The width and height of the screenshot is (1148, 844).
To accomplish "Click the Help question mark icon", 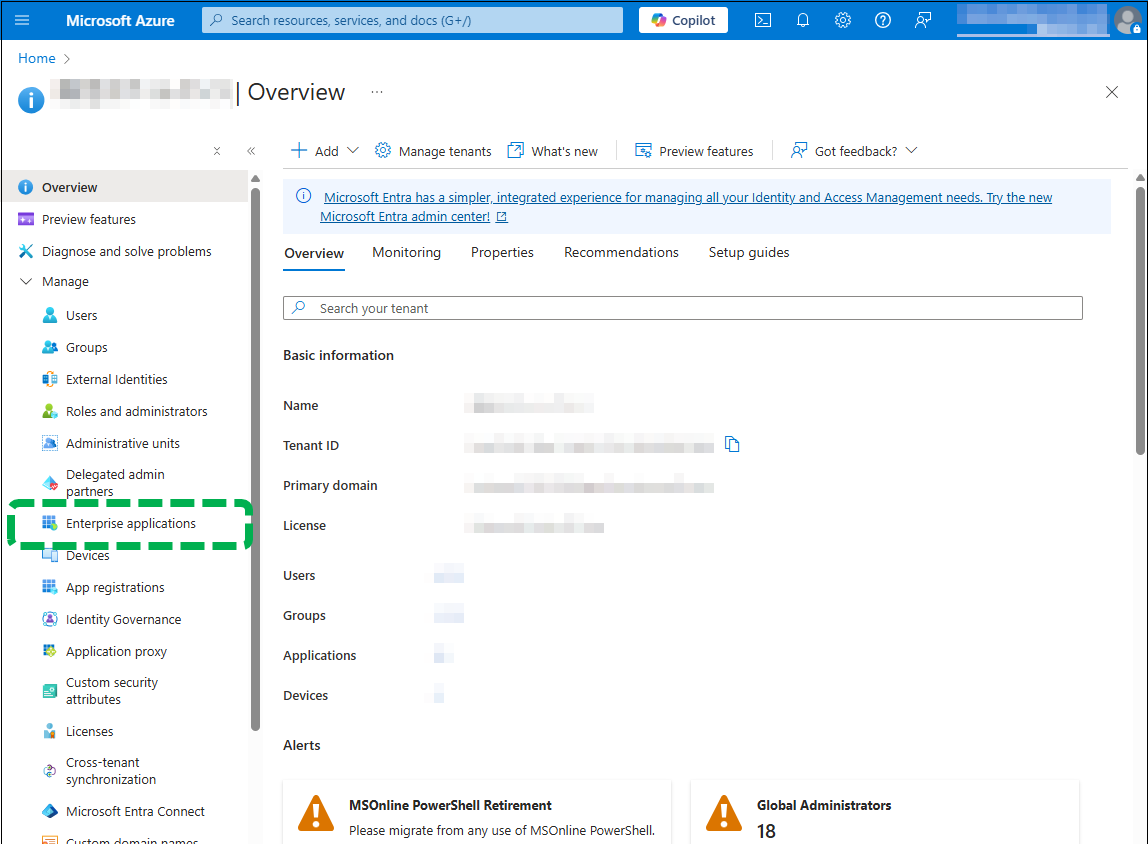I will click(x=883, y=20).
